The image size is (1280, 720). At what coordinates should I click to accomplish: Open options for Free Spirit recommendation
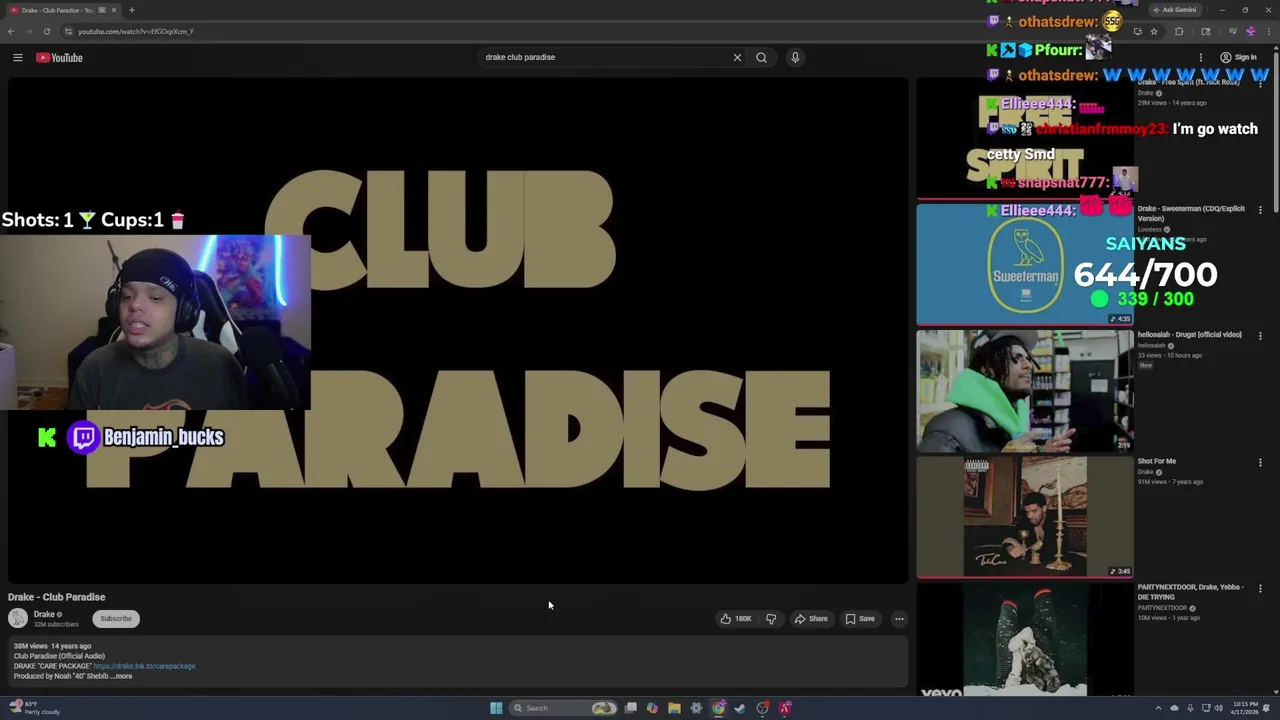click(1260, 84)
